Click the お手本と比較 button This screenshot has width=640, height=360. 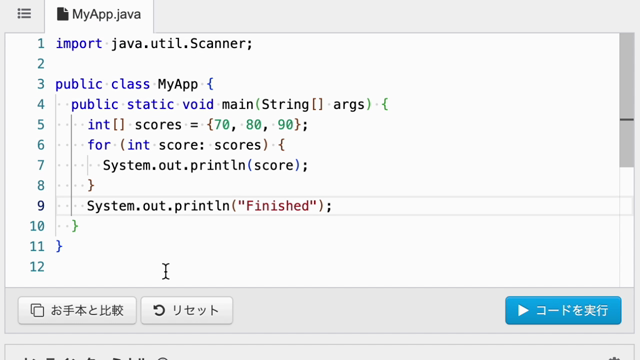(77, 310)
